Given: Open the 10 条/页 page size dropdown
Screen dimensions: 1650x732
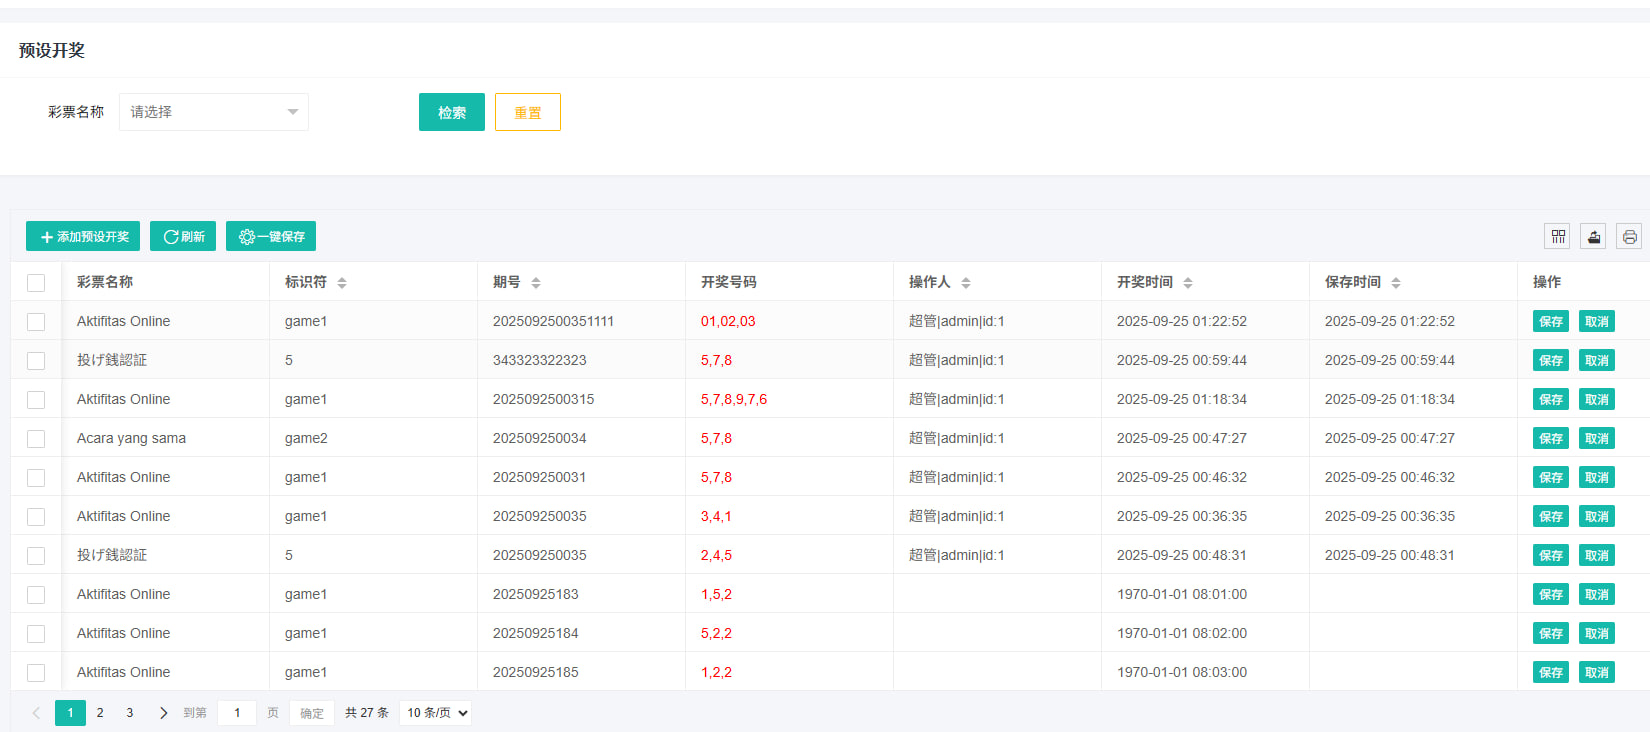Looking at the screenshot, I should (436, 713).
